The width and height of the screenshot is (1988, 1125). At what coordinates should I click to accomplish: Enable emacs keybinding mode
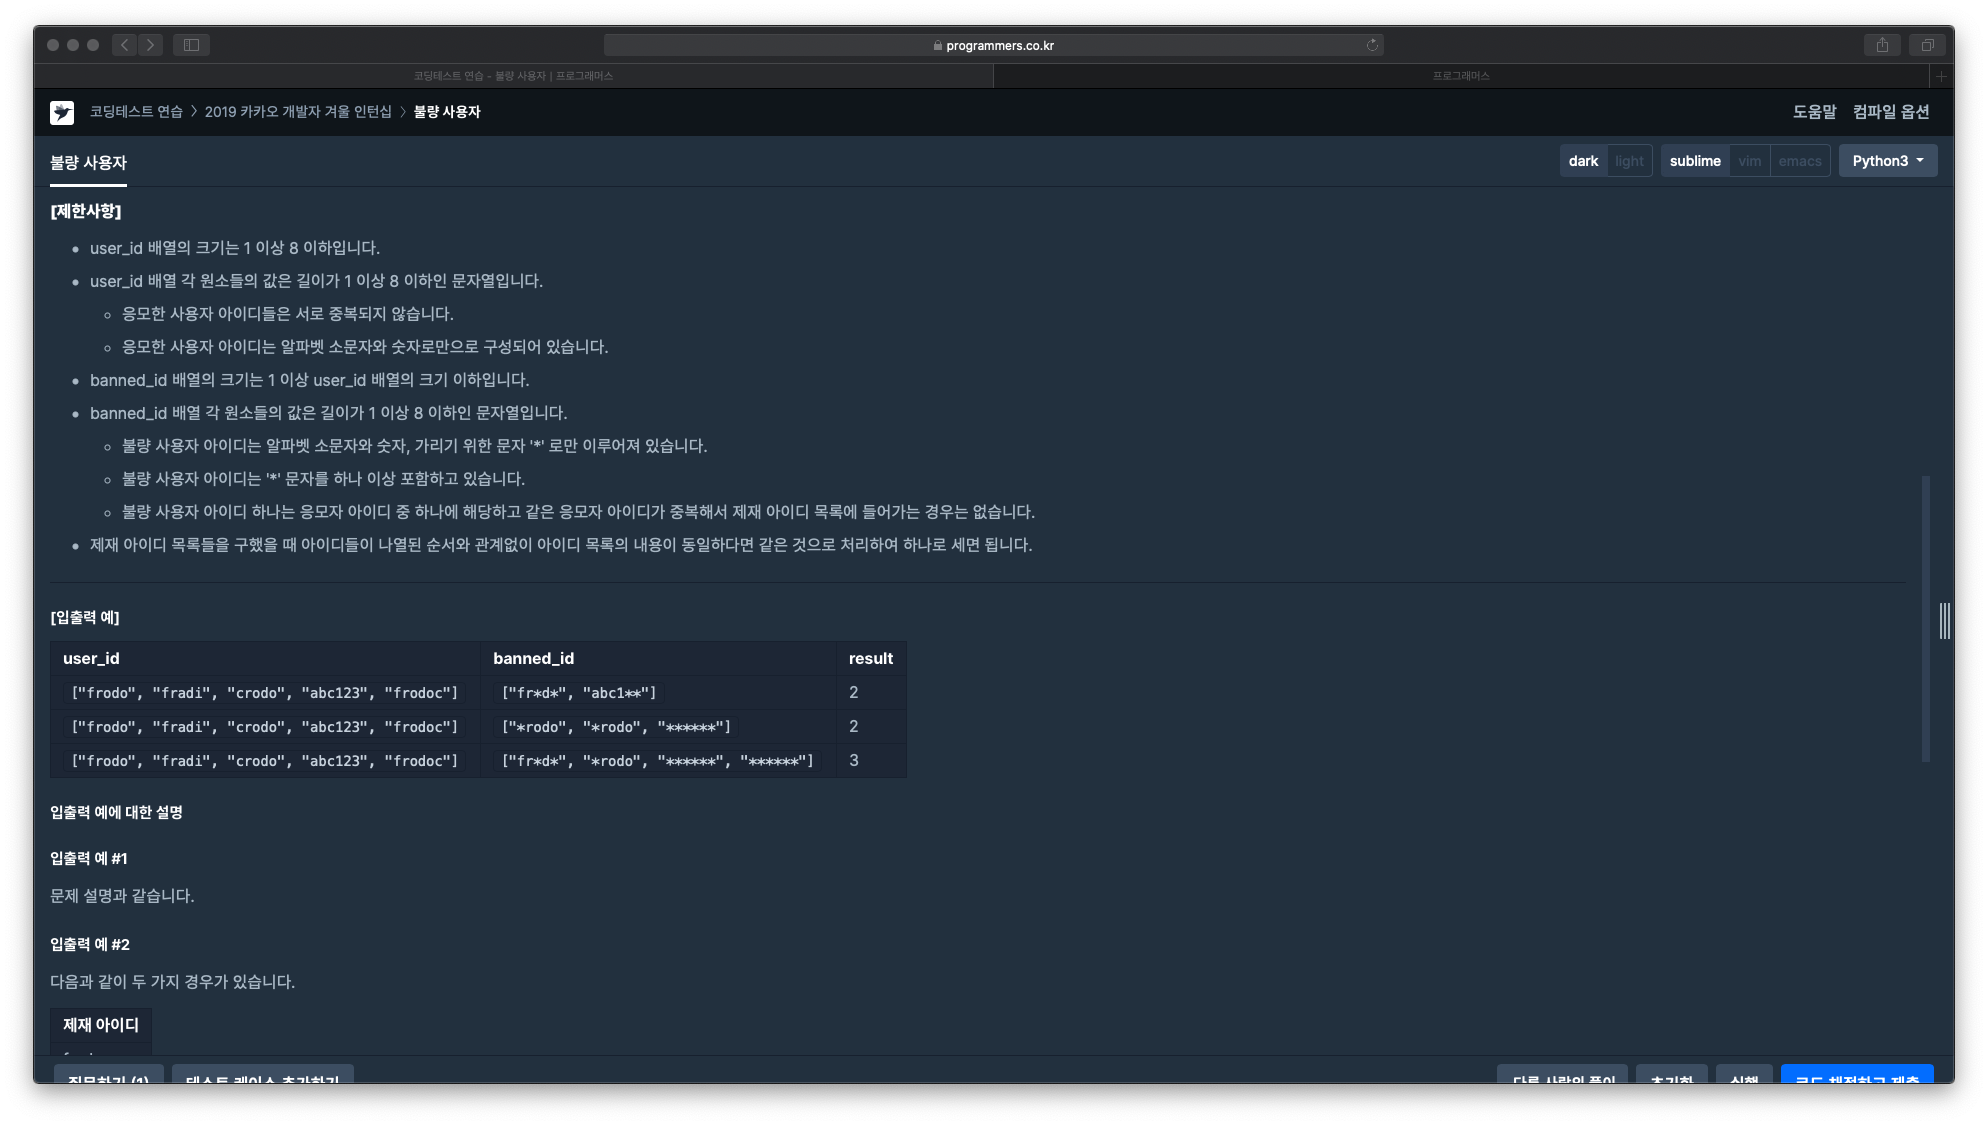(x=1799, y=161)
